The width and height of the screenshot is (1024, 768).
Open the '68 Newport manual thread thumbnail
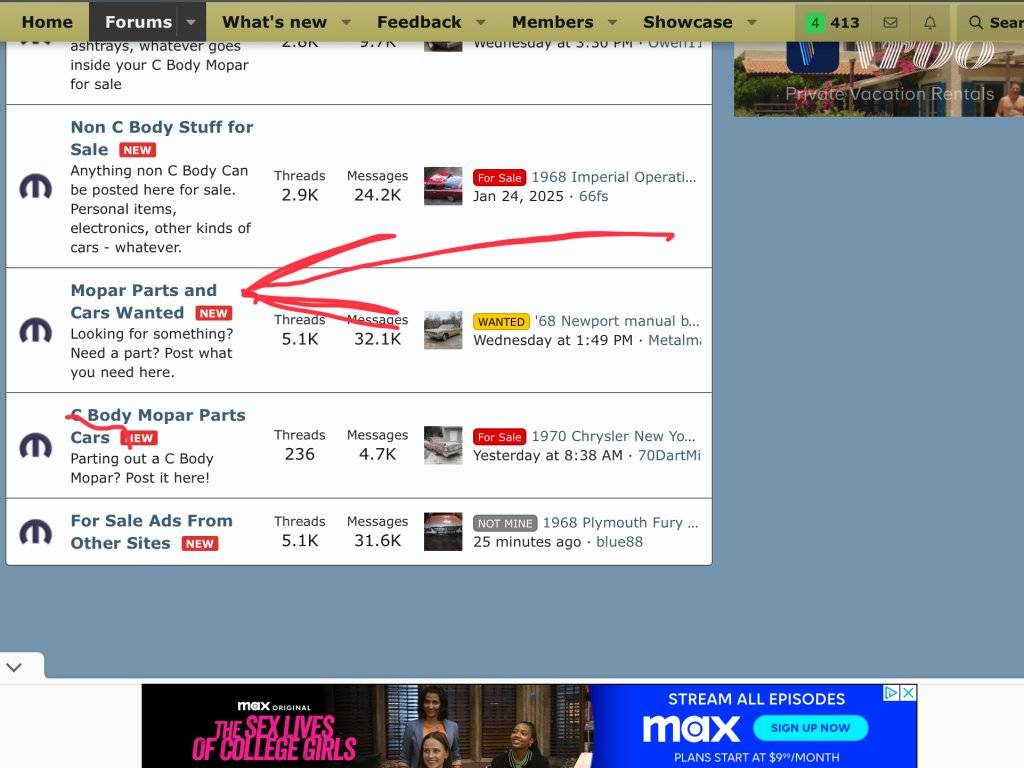(x=443, y=330)
